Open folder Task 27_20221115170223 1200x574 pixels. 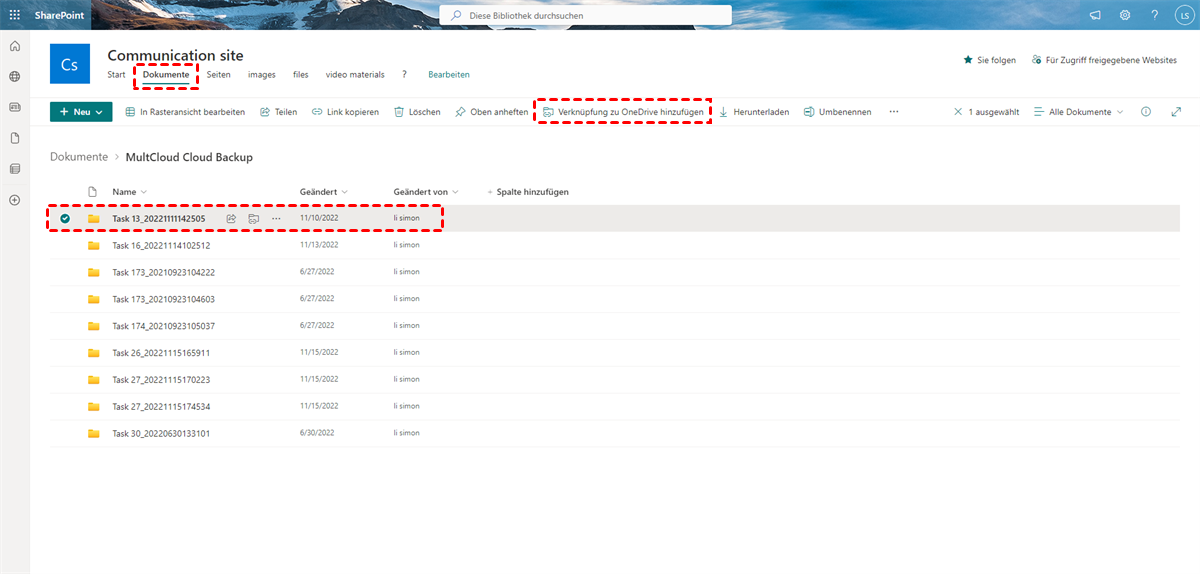point(161,380)
